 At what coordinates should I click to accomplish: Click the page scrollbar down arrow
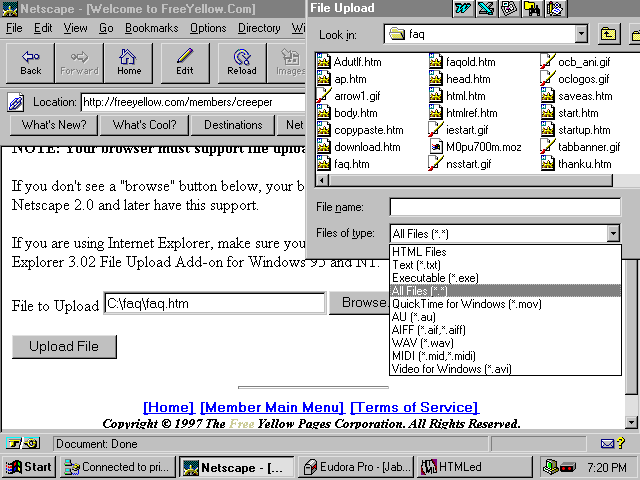(x=631, y=422)
